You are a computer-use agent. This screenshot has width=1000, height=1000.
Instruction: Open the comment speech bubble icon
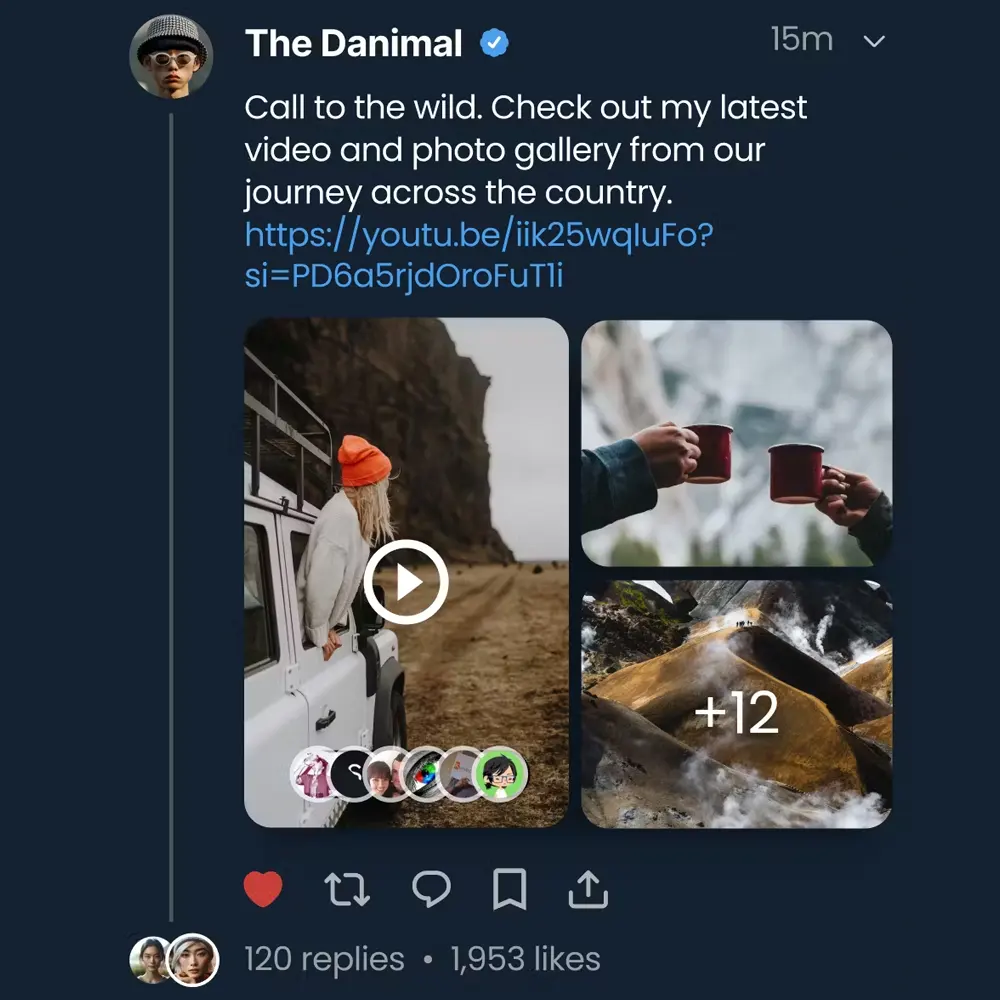(x=431, y=888)
